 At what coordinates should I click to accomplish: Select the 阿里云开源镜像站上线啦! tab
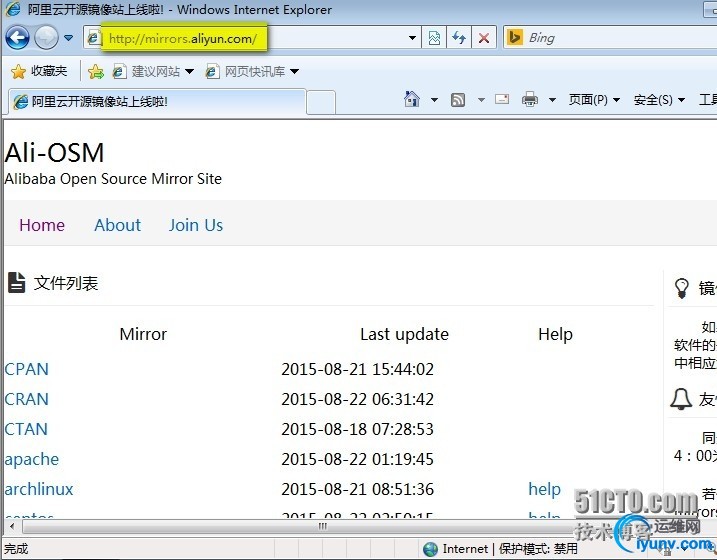coord(157,101)
